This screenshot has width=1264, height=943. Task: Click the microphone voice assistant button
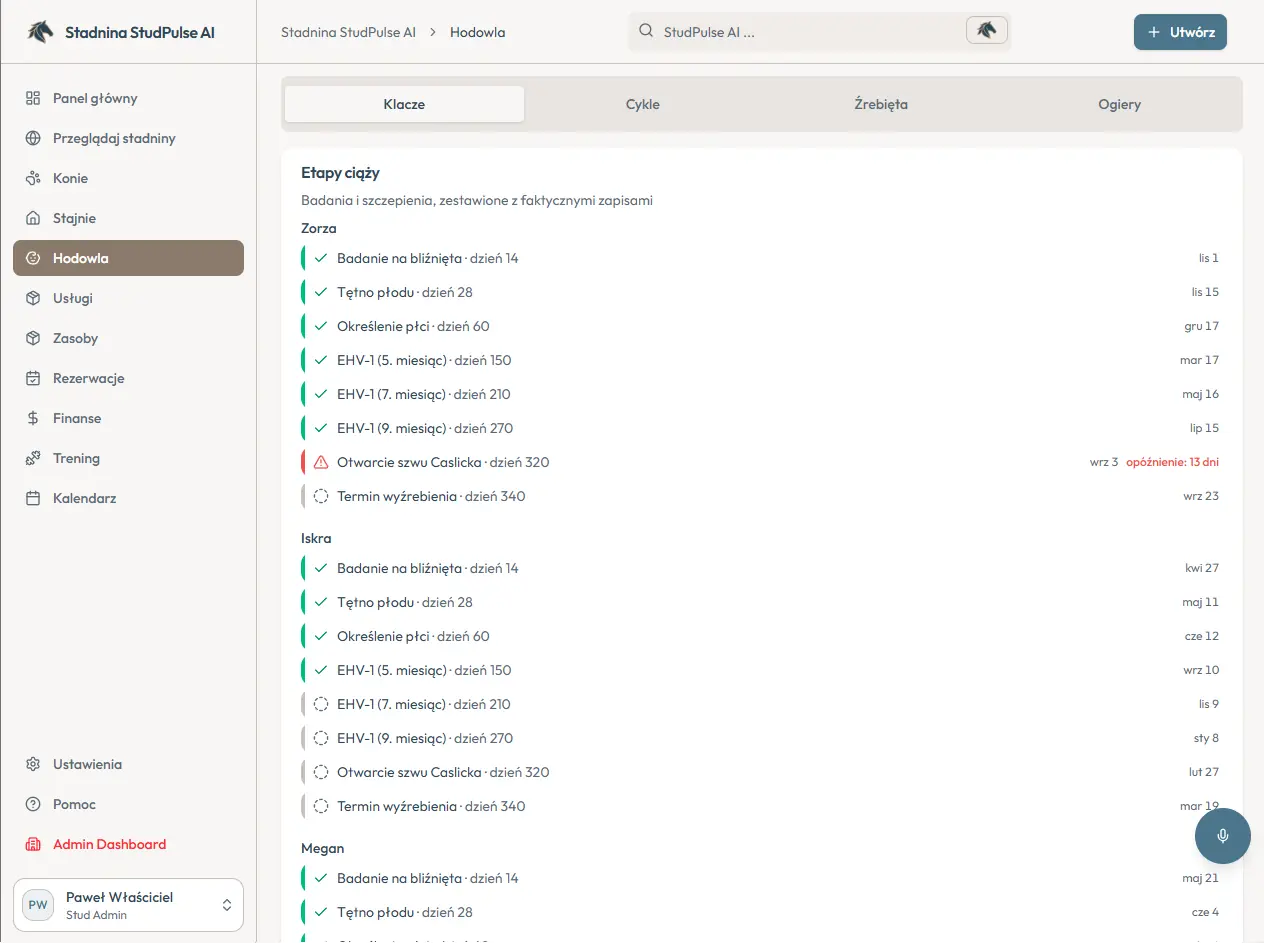[1223, 836]
